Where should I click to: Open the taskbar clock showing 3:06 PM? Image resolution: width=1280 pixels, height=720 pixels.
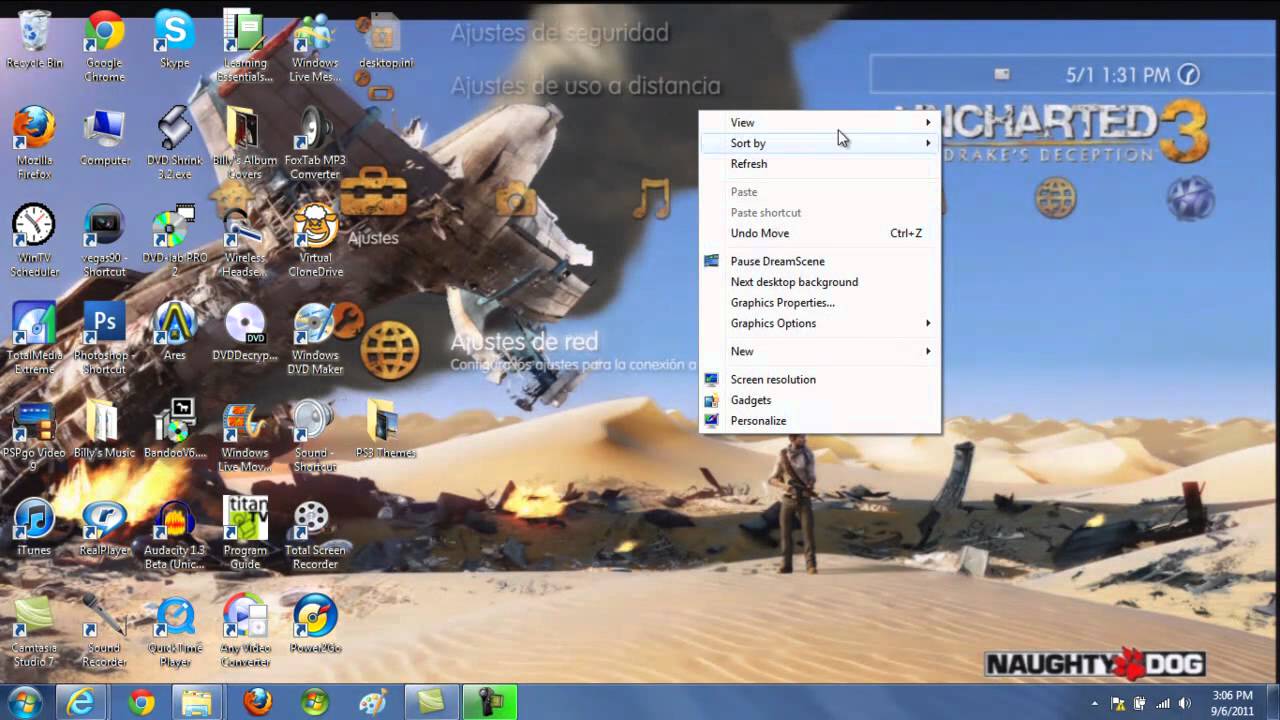click(x=1232, y=703)
